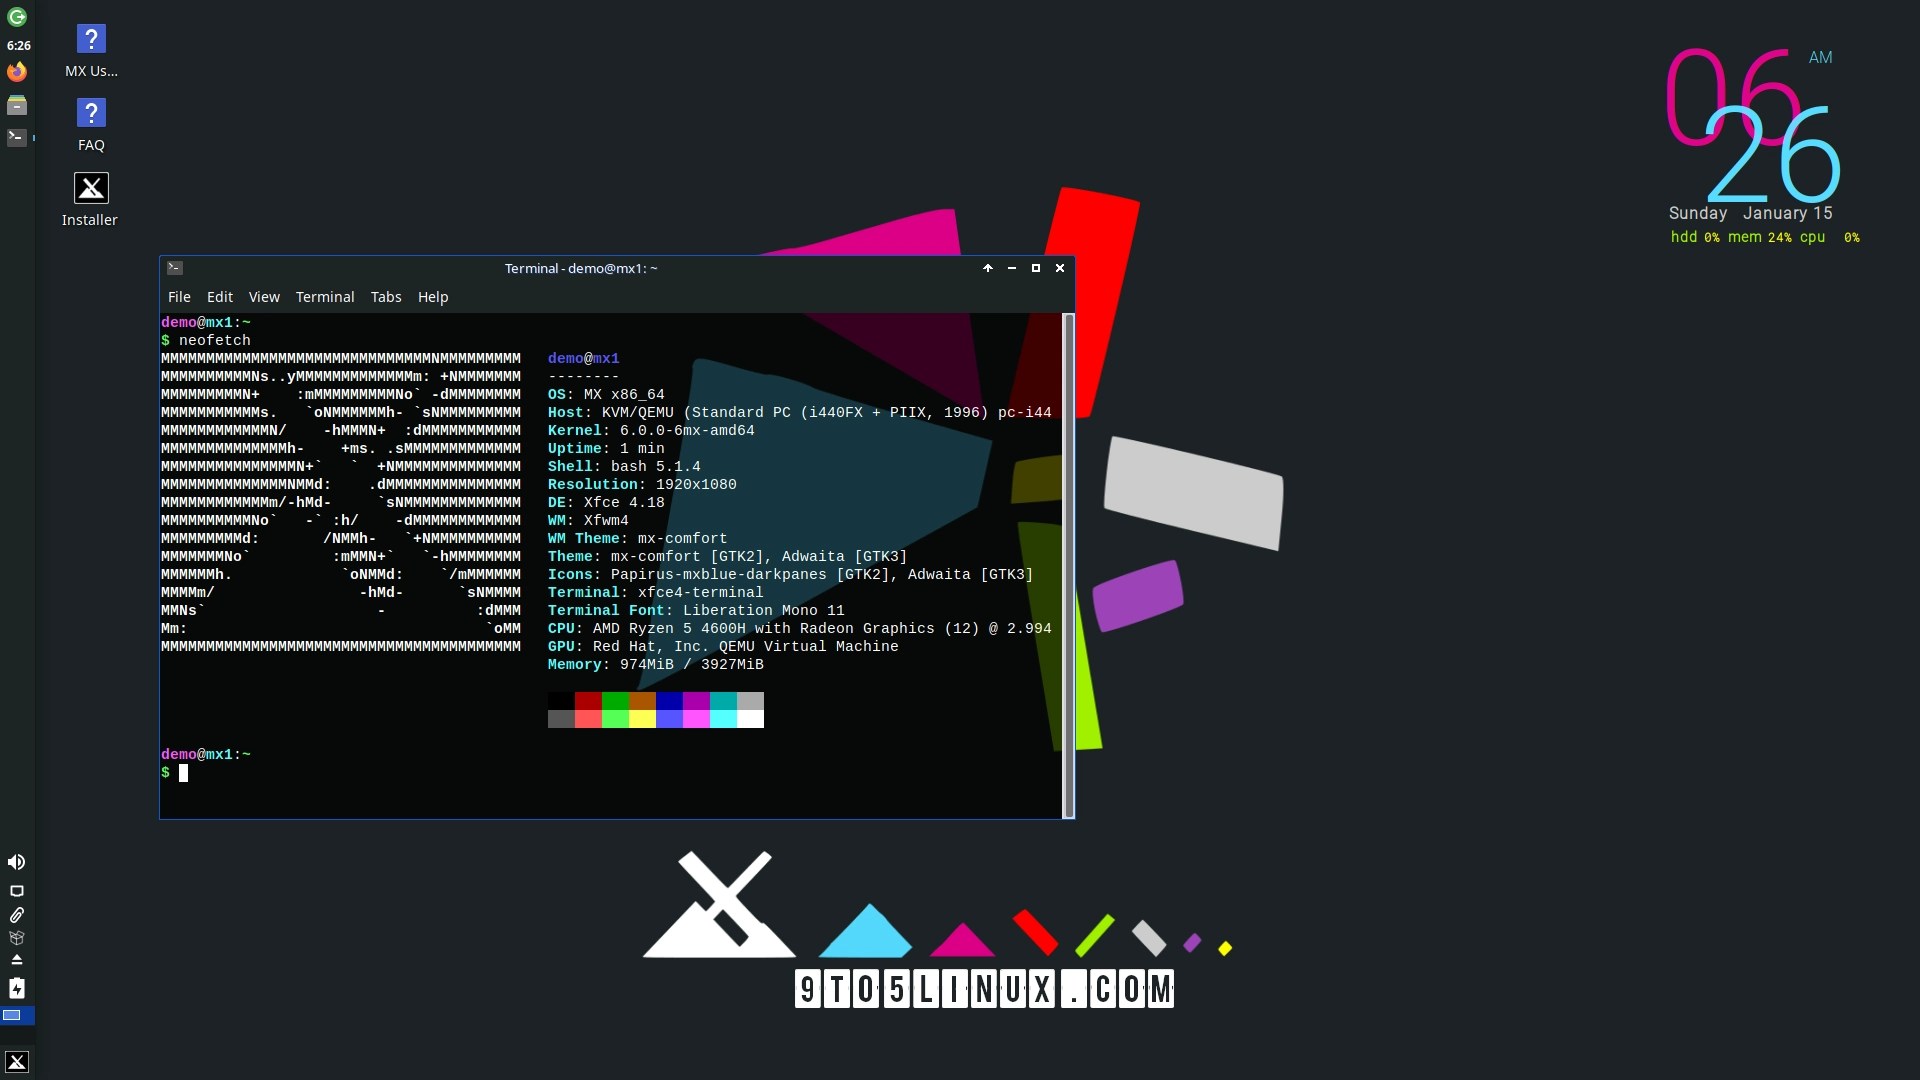Click the green logout icon in panel
Image resolution: width=1920 pixels, height=1080 pixels.
pyautogui.click(x=17, y=17)
